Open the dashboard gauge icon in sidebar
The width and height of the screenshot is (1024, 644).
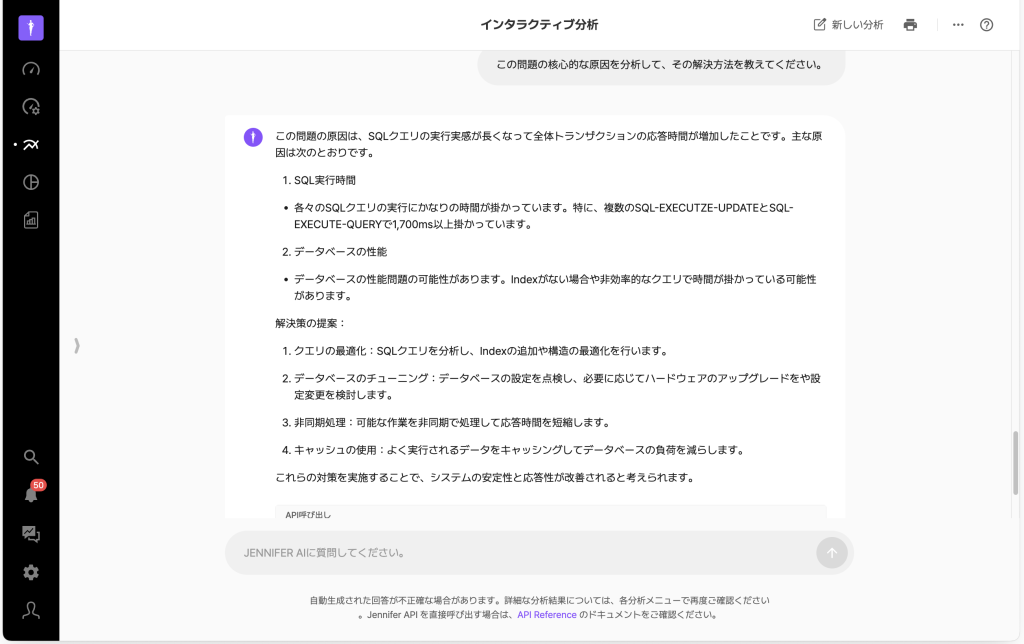[31, 69]
